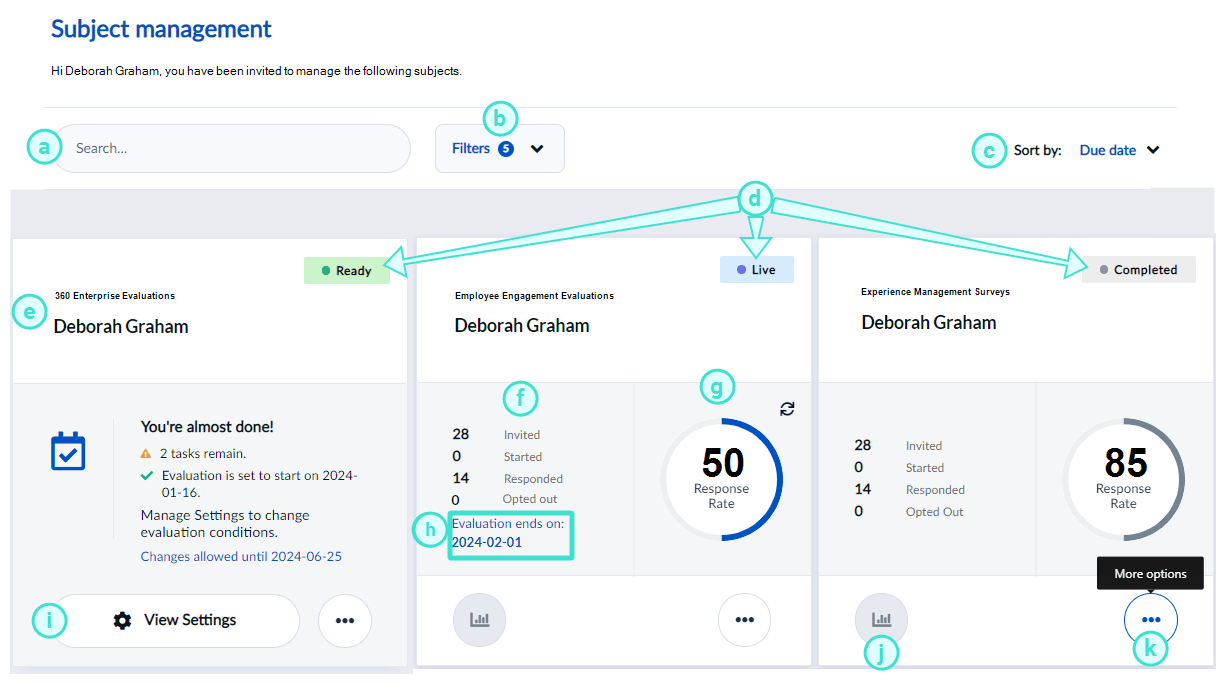Click the Ready status badge

tap(346, 270)
